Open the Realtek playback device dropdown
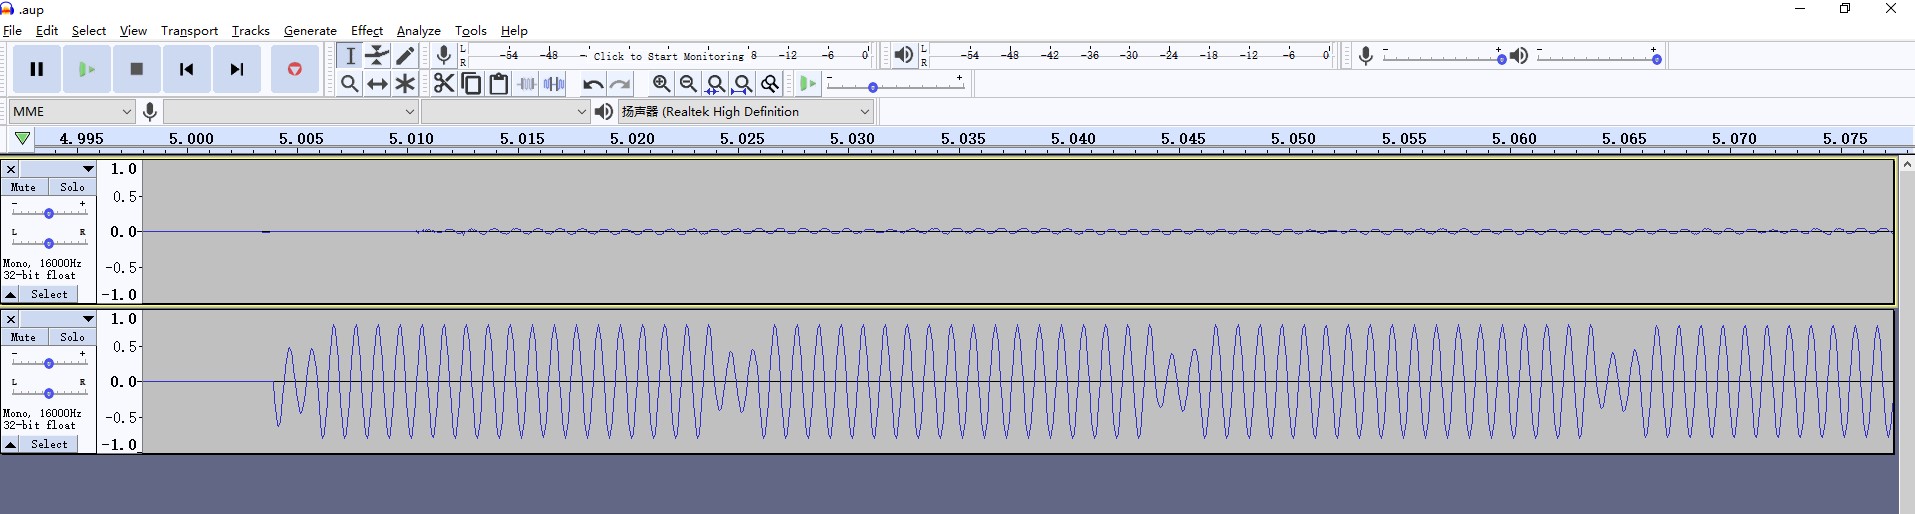The image size is (1915, 514). pos(745,112)
